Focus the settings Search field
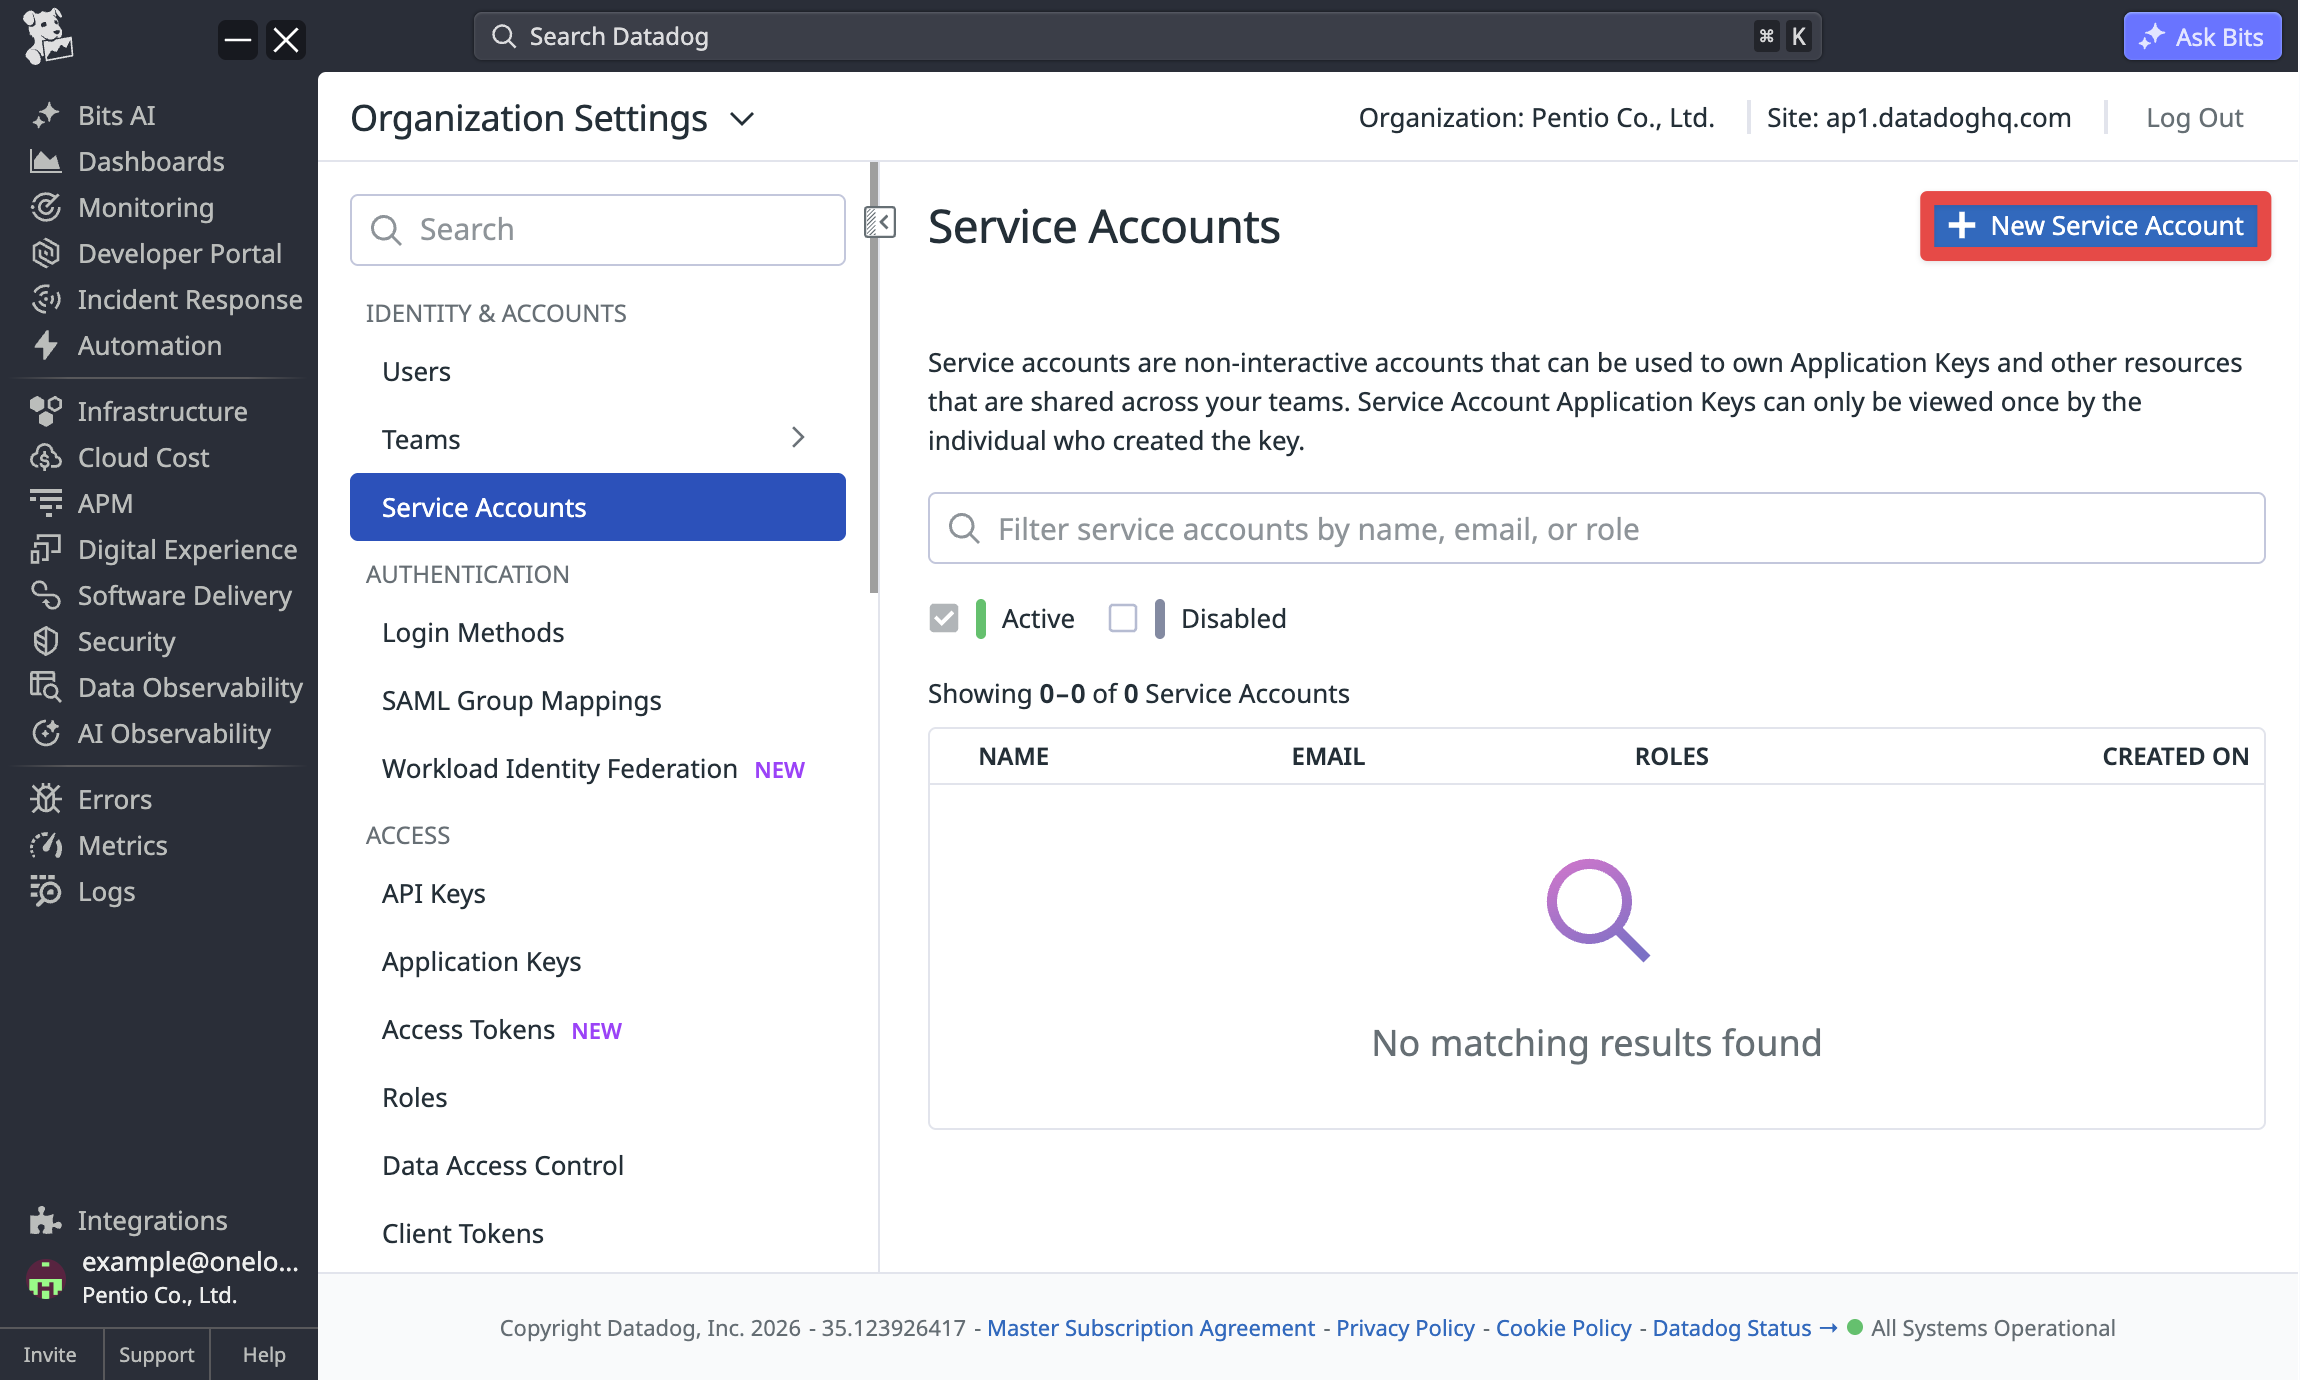The height and width of the screenshot is (1380, 2300). pyautogui.click(x=598, y=230)
